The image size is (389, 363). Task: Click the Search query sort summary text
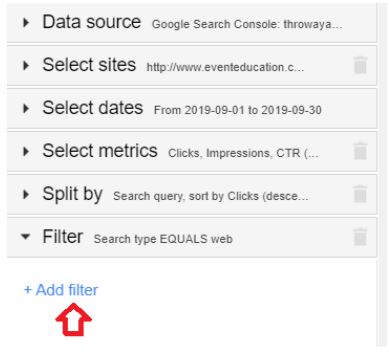(x=211, y=196)
